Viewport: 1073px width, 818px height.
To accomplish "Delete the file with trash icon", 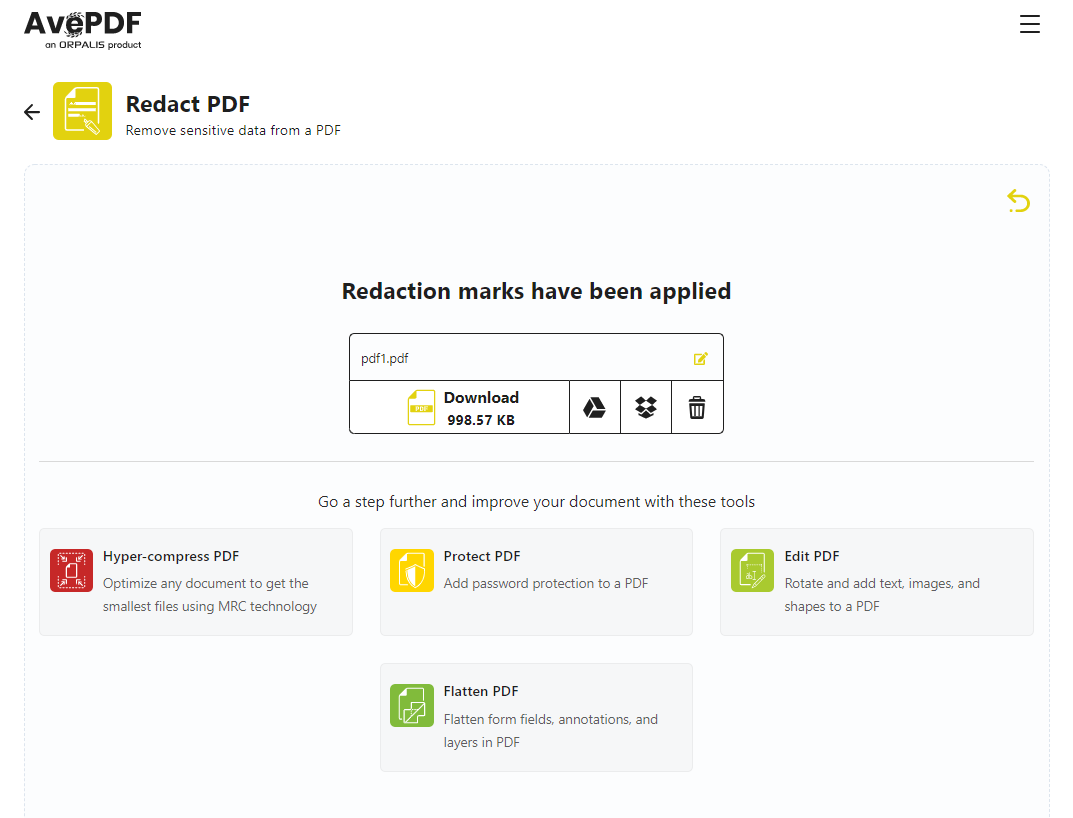I will pyautogui.click(x=697, y=407).
